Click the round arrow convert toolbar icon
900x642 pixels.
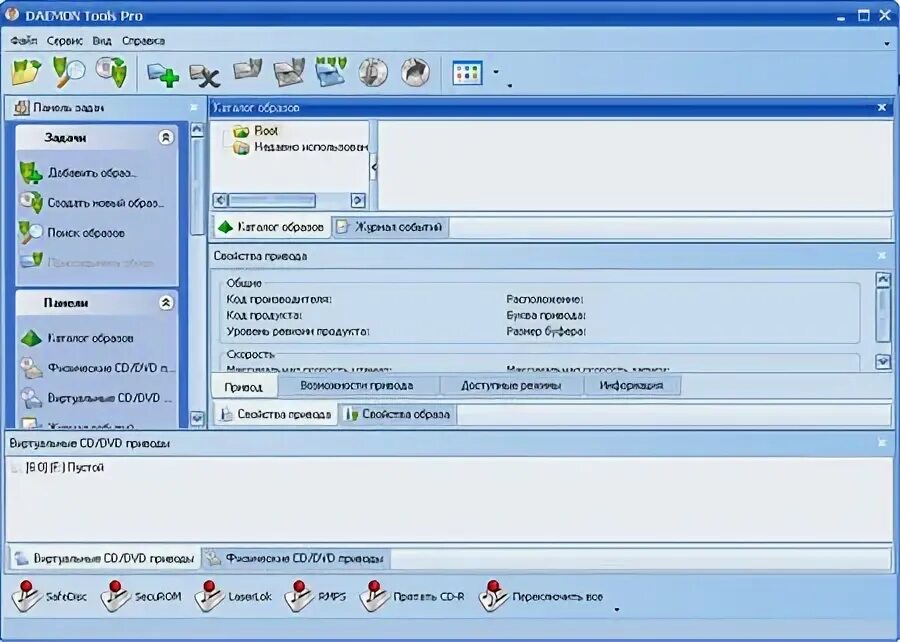point(416,73)
